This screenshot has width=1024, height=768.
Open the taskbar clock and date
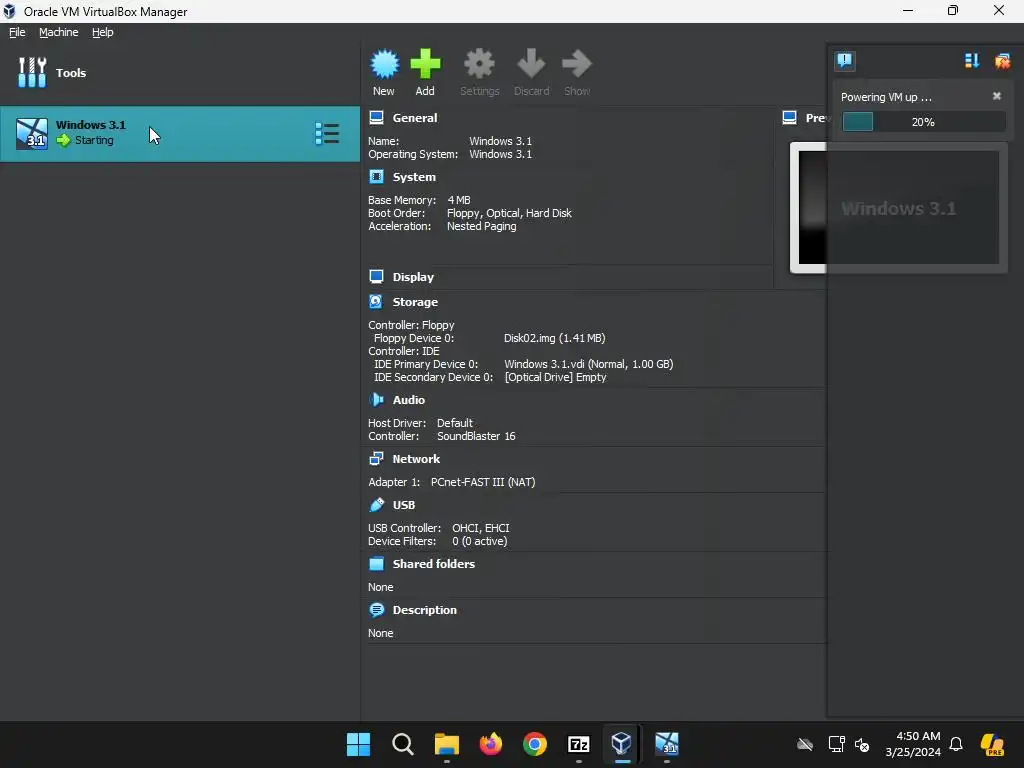[x=913, y=744]
